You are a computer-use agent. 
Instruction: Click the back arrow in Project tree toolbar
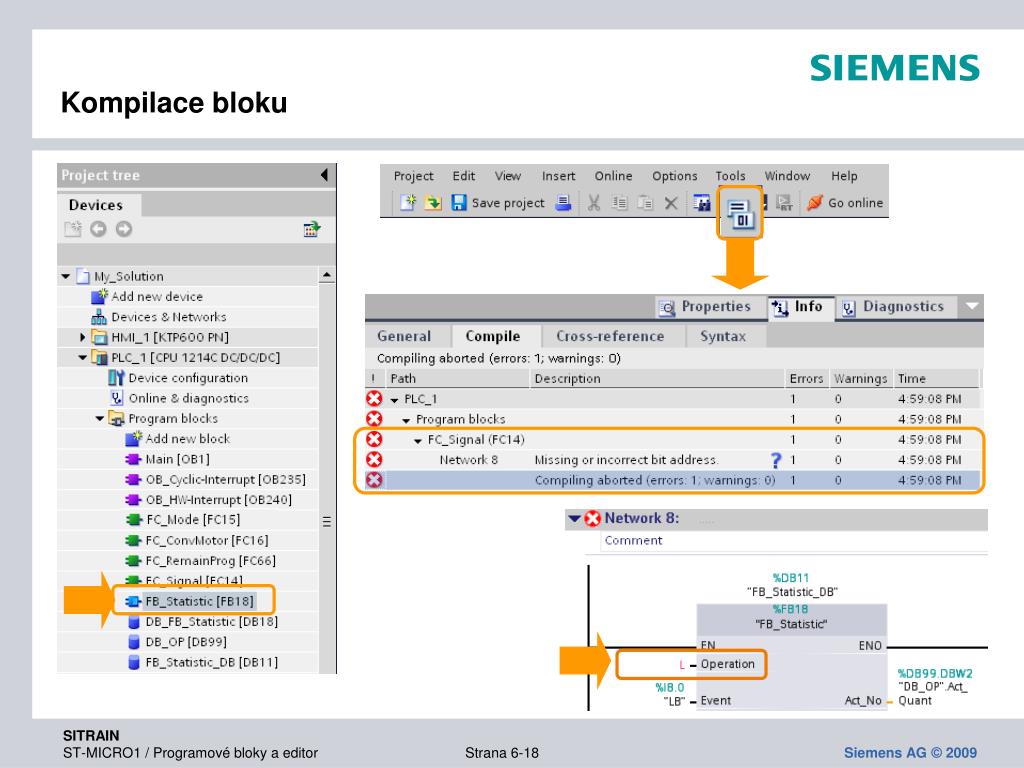(98, 229)
